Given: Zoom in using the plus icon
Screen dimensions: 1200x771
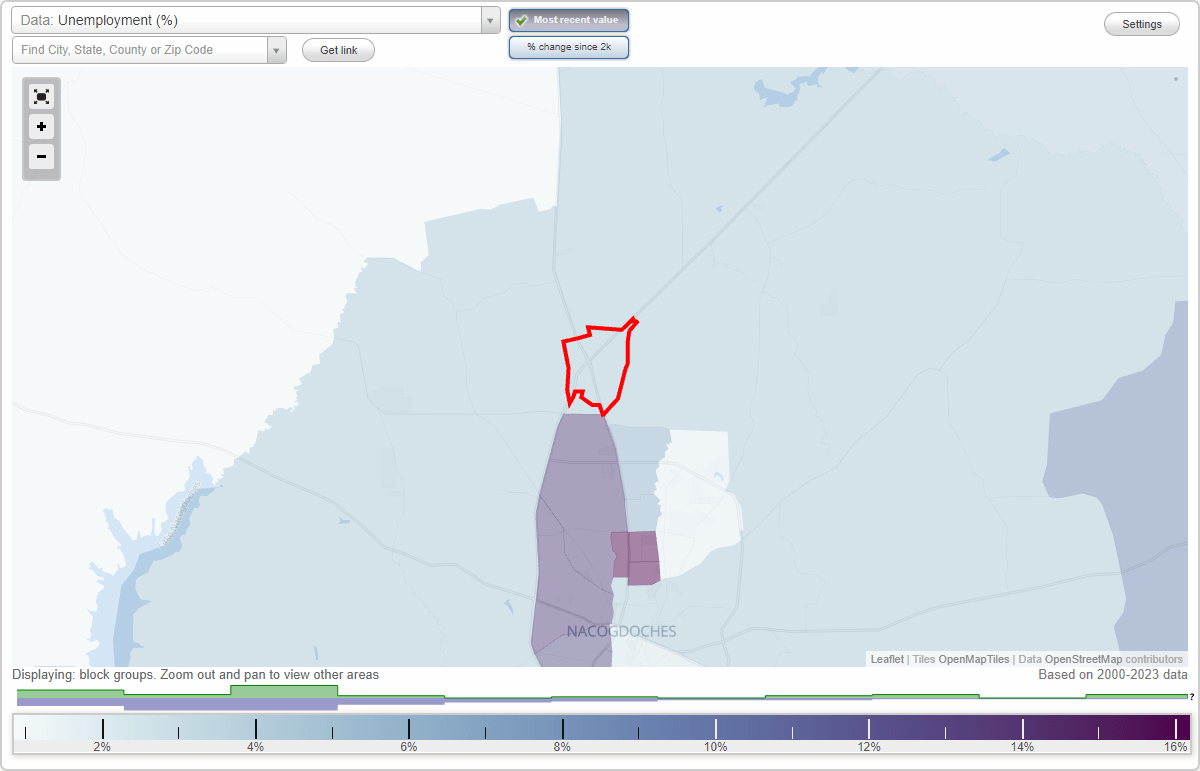Looking at the screenshot, I should [x=41, y=127].
